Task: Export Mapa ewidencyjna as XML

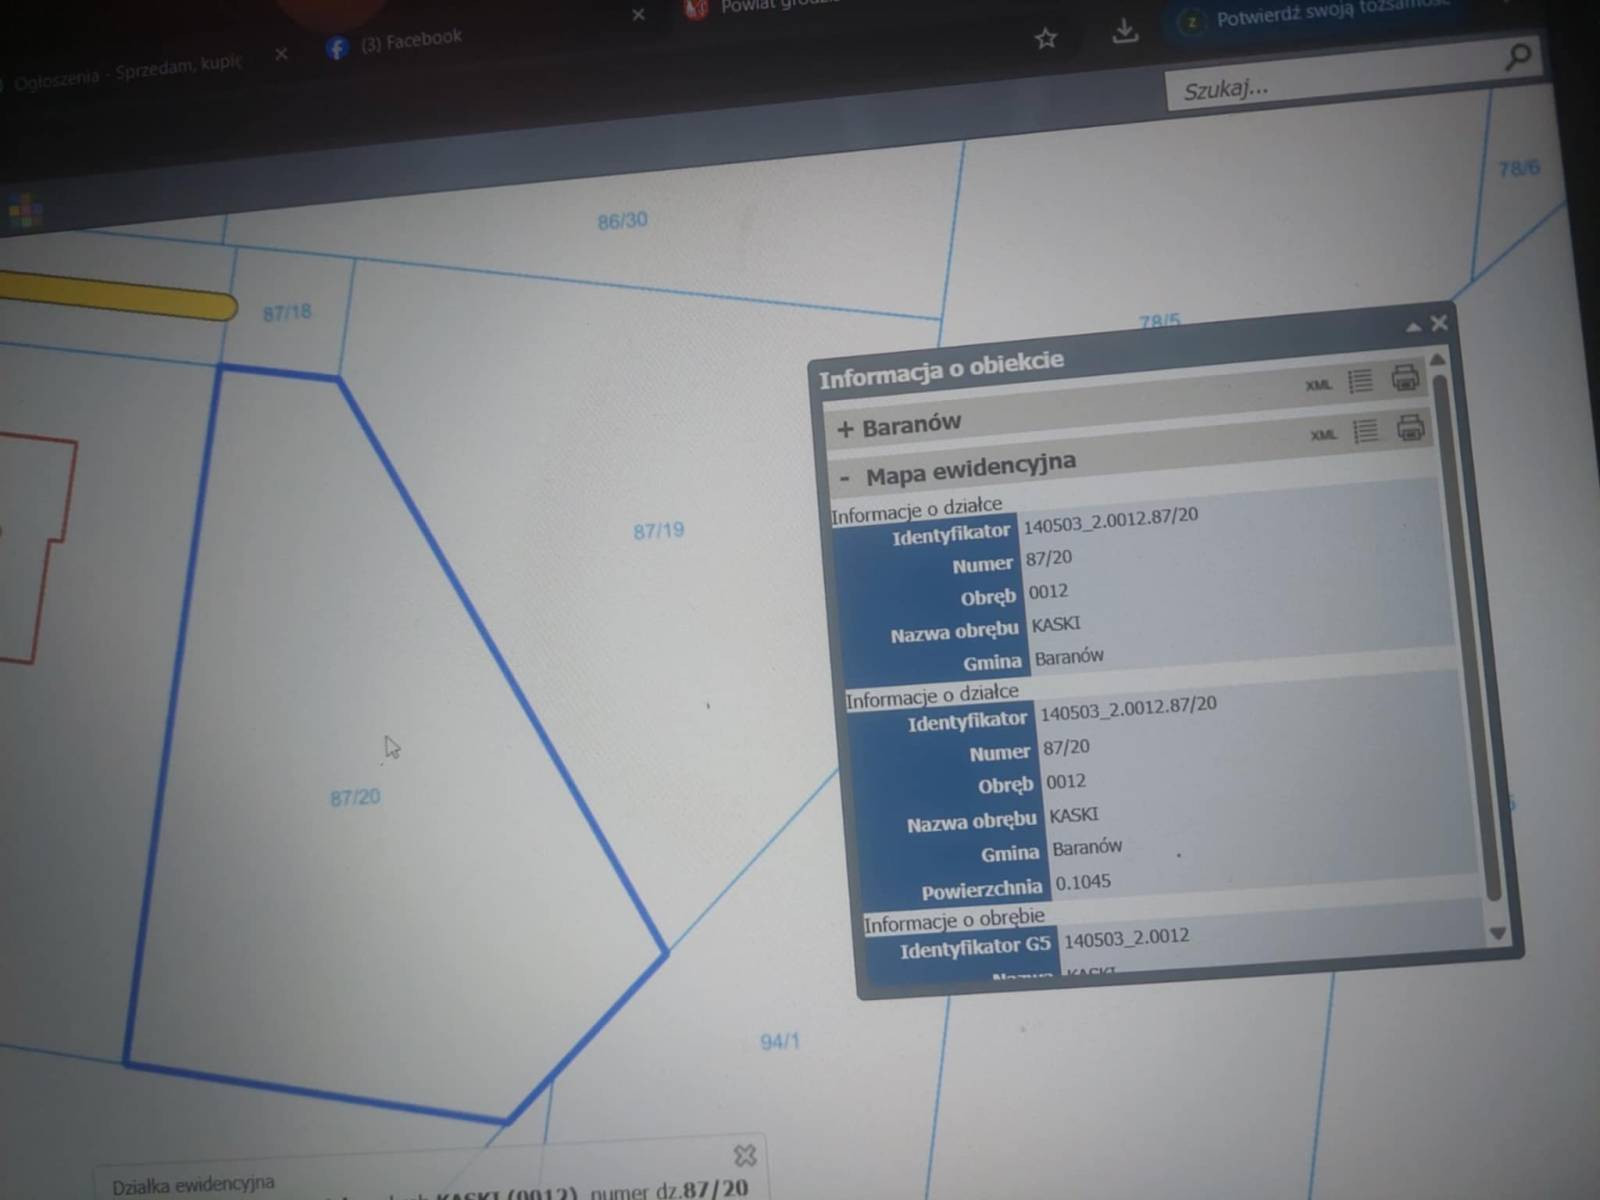Action: pyautogui.click(x=1323, y=435)
